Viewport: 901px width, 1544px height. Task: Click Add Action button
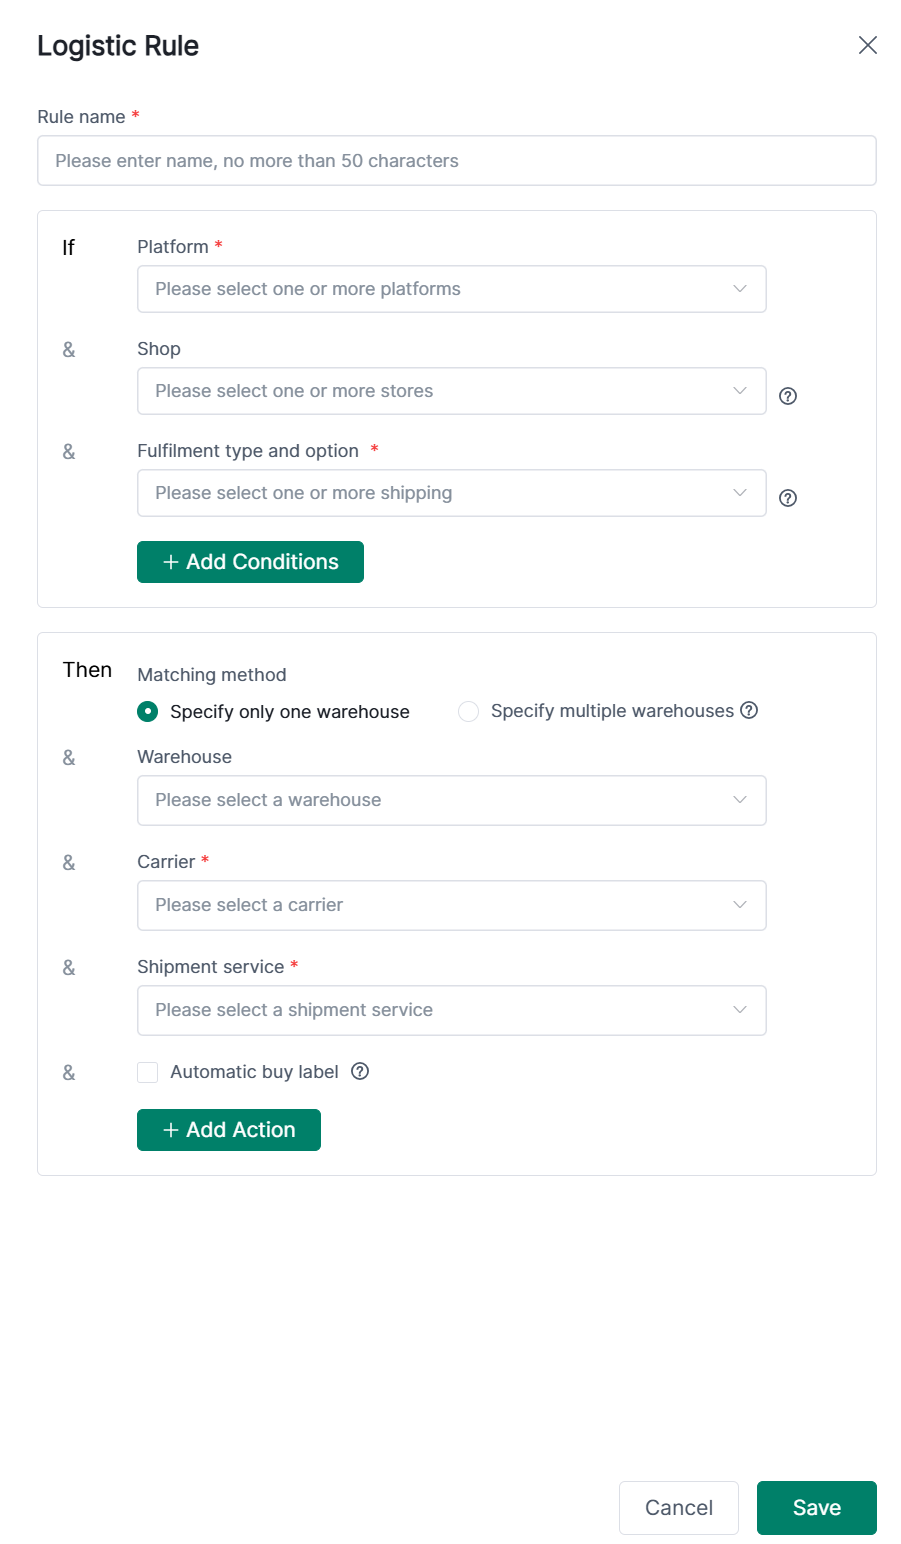(x=229, y=1130)
